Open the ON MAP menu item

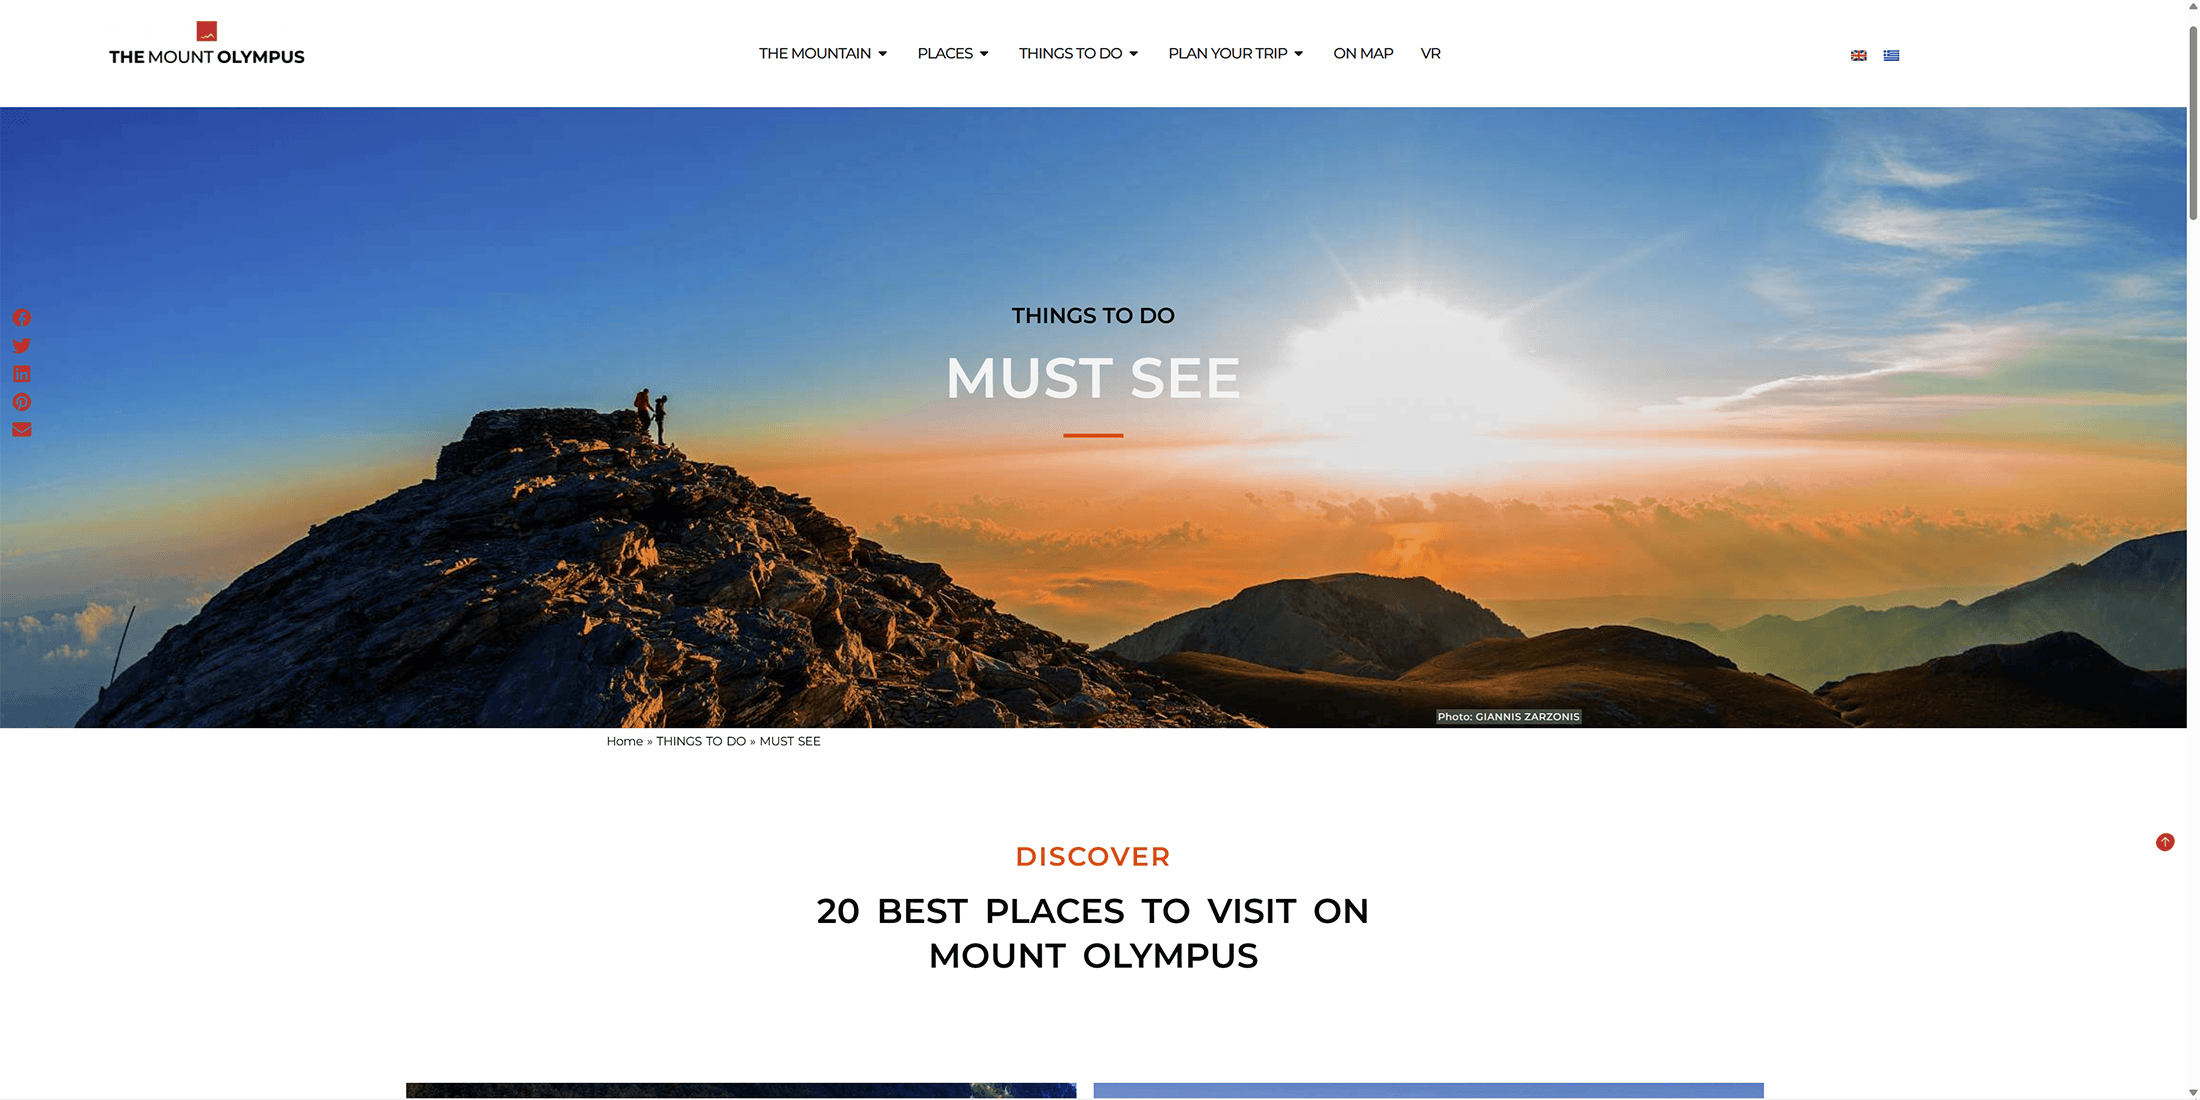click(1363, 53)
